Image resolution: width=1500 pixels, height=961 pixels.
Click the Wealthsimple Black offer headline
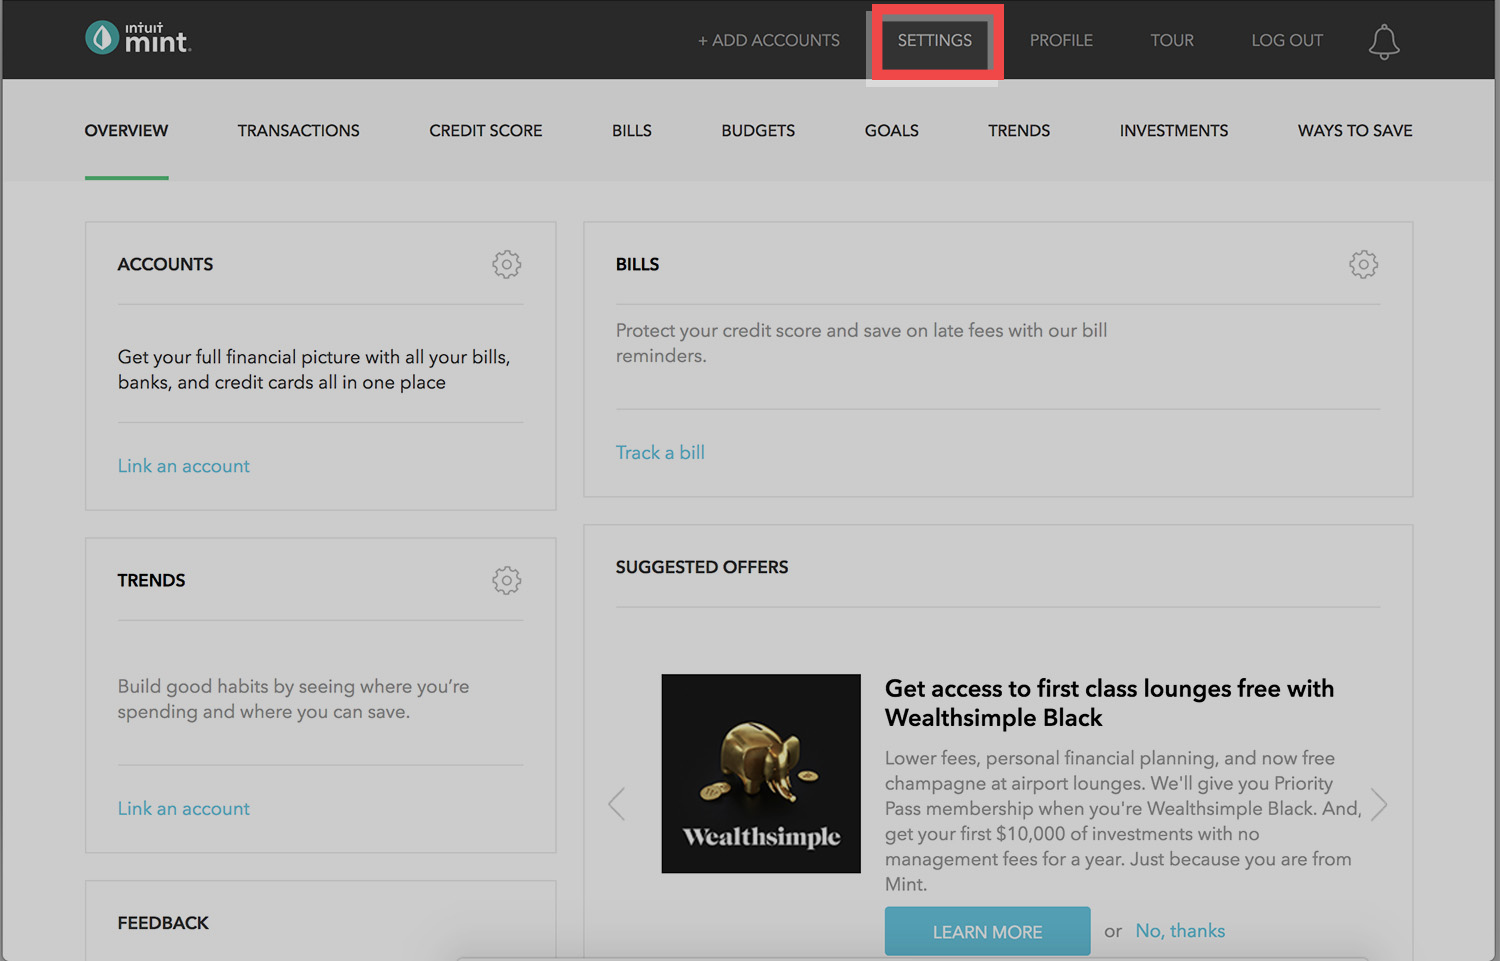[1109, 703]
